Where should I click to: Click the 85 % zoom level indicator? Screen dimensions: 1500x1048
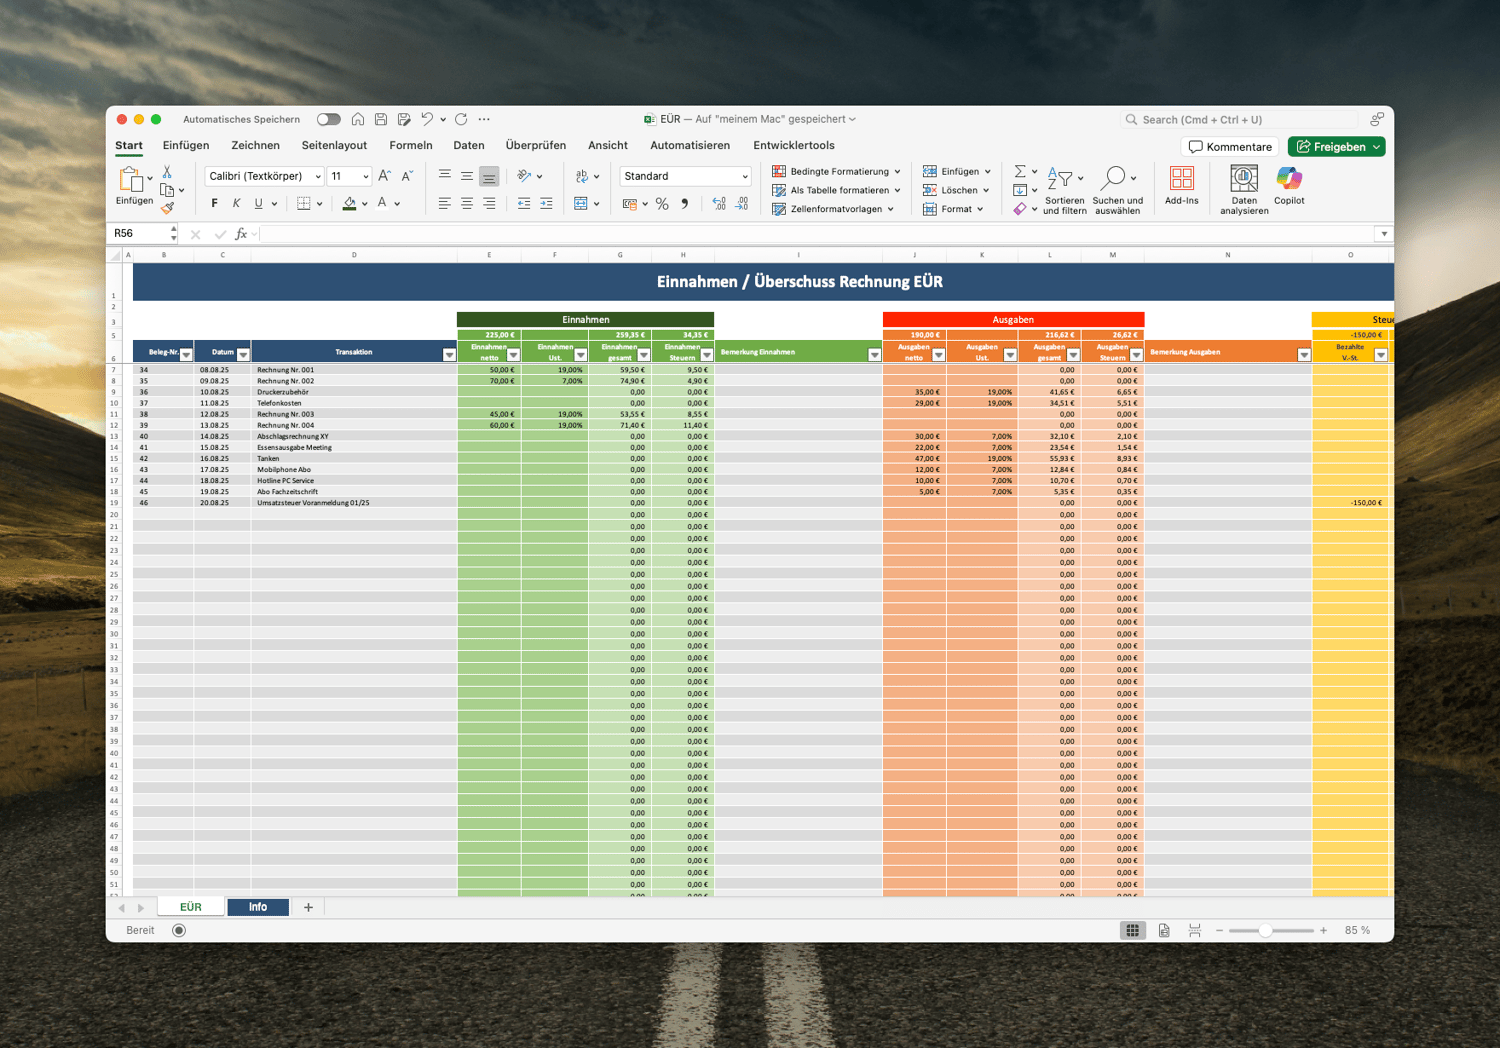click(x=1357, y=930)
